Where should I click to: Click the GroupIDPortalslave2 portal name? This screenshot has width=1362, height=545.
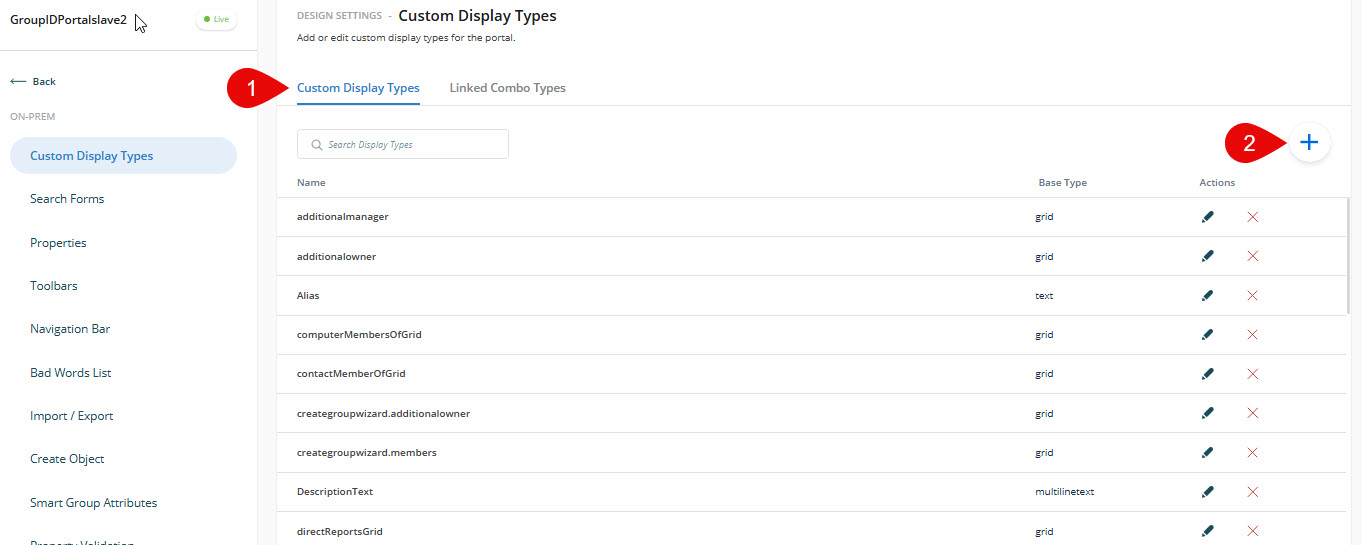tap(68, 20)
